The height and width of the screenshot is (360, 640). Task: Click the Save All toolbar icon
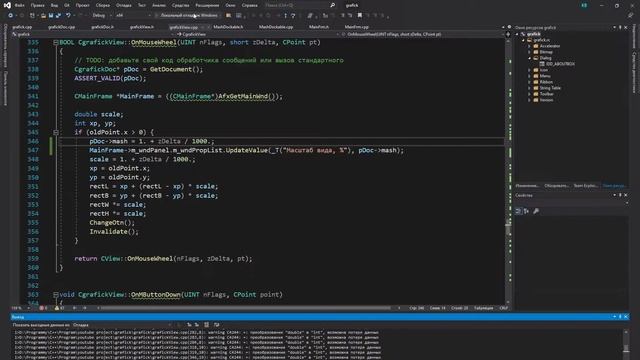58,16
